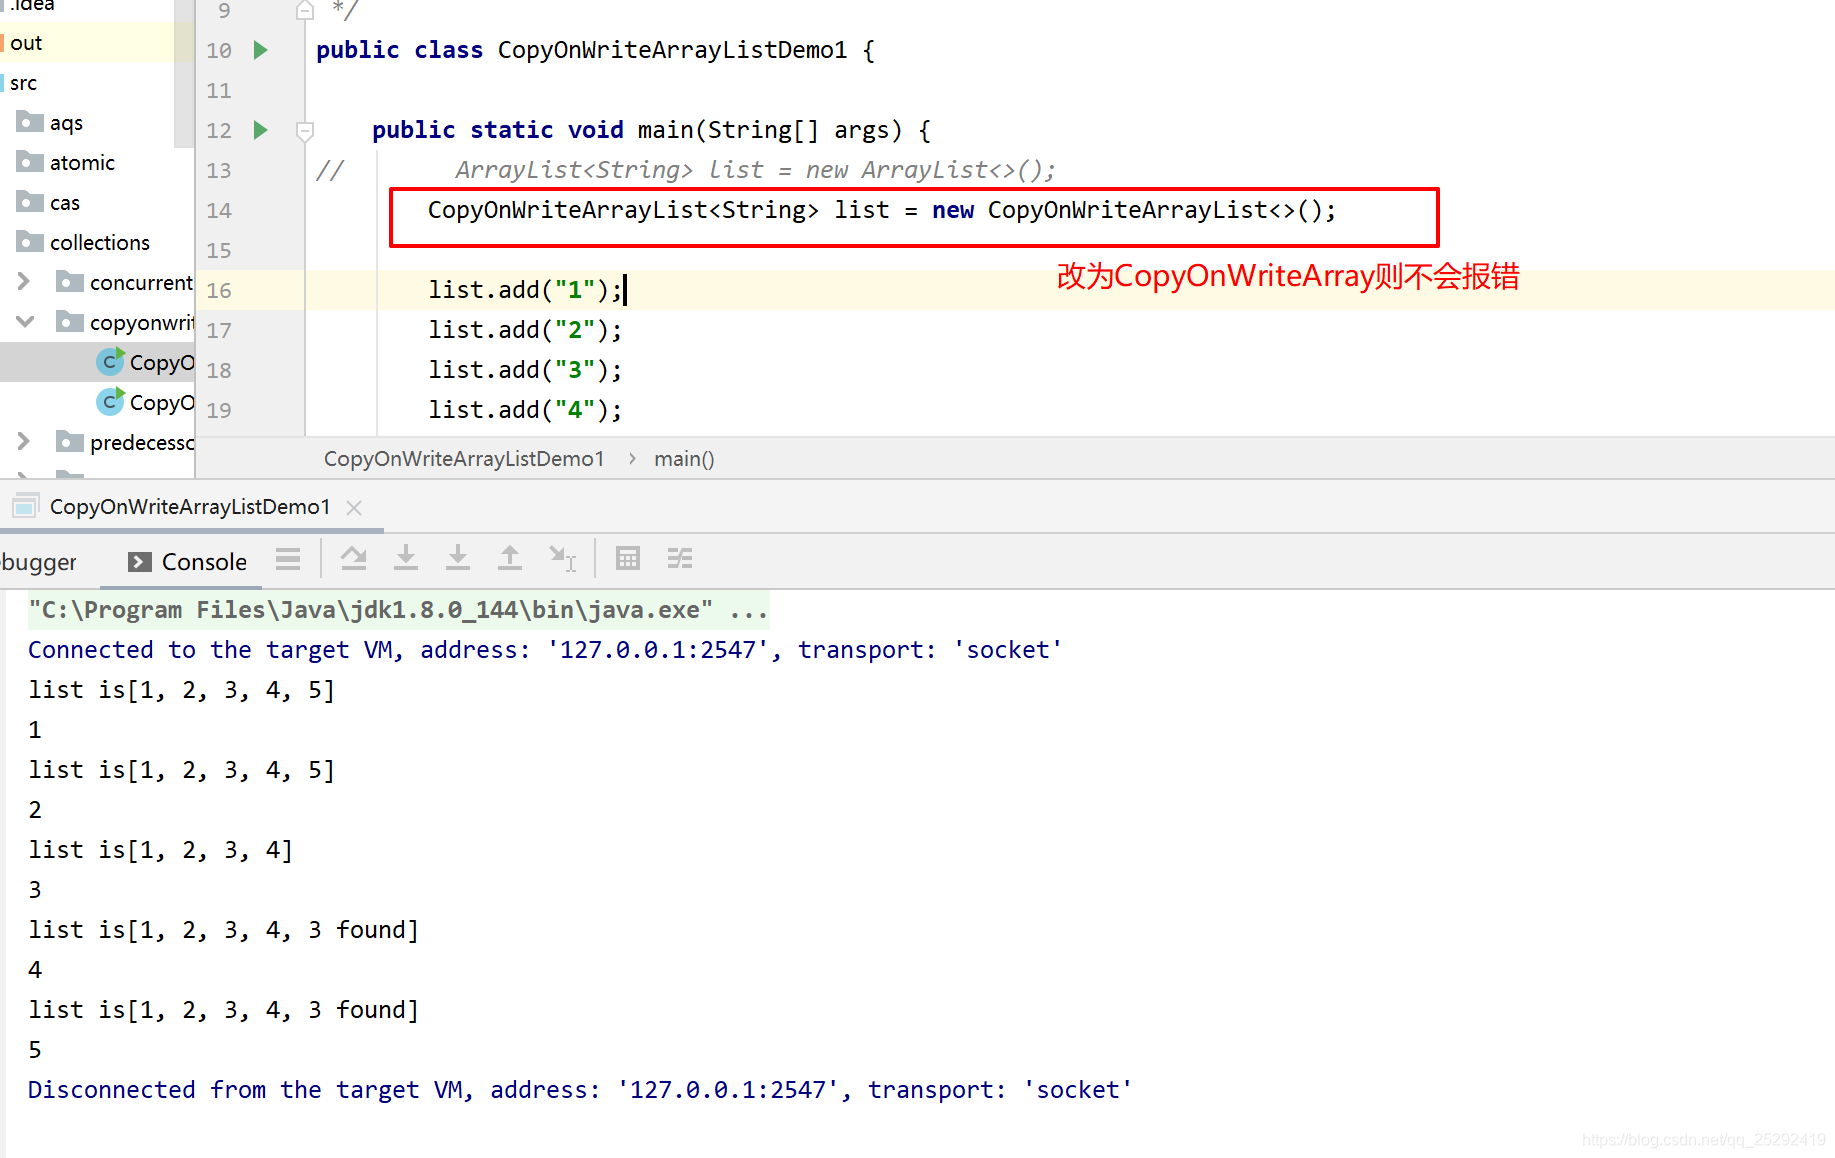This screenshot has width=1835, height=1158.
Task: Click the concurrent folder icon
Action: pos(69,282)
